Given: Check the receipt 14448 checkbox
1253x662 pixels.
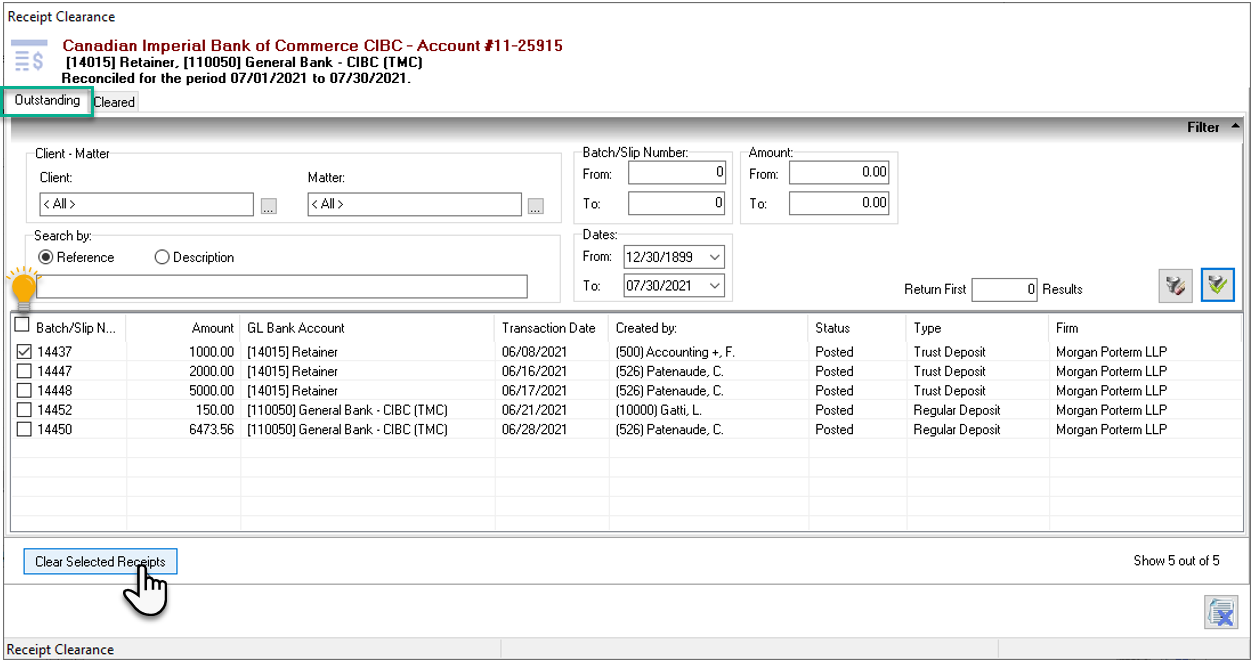Looking at the screenshot, I should [24, 391].
